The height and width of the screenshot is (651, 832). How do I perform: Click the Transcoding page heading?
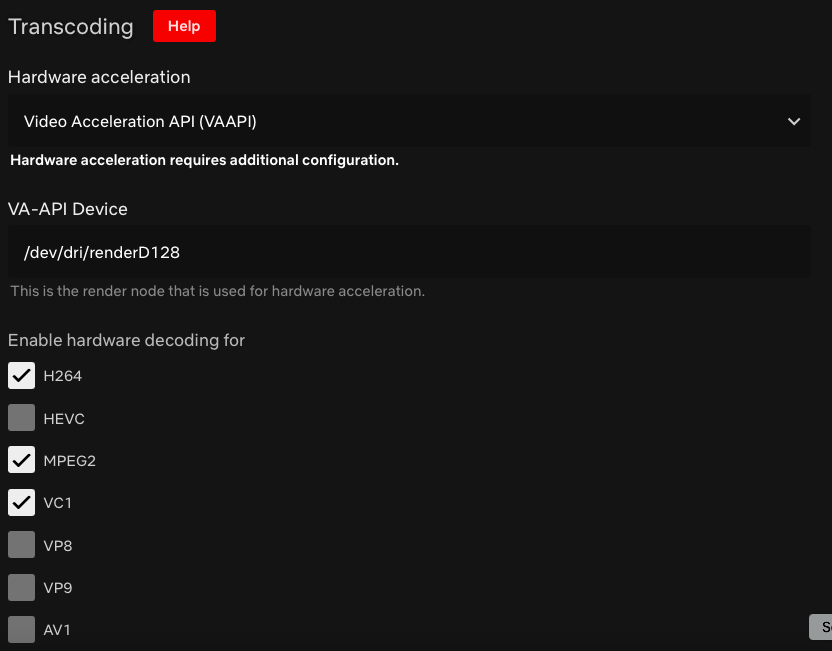[71, 27]
